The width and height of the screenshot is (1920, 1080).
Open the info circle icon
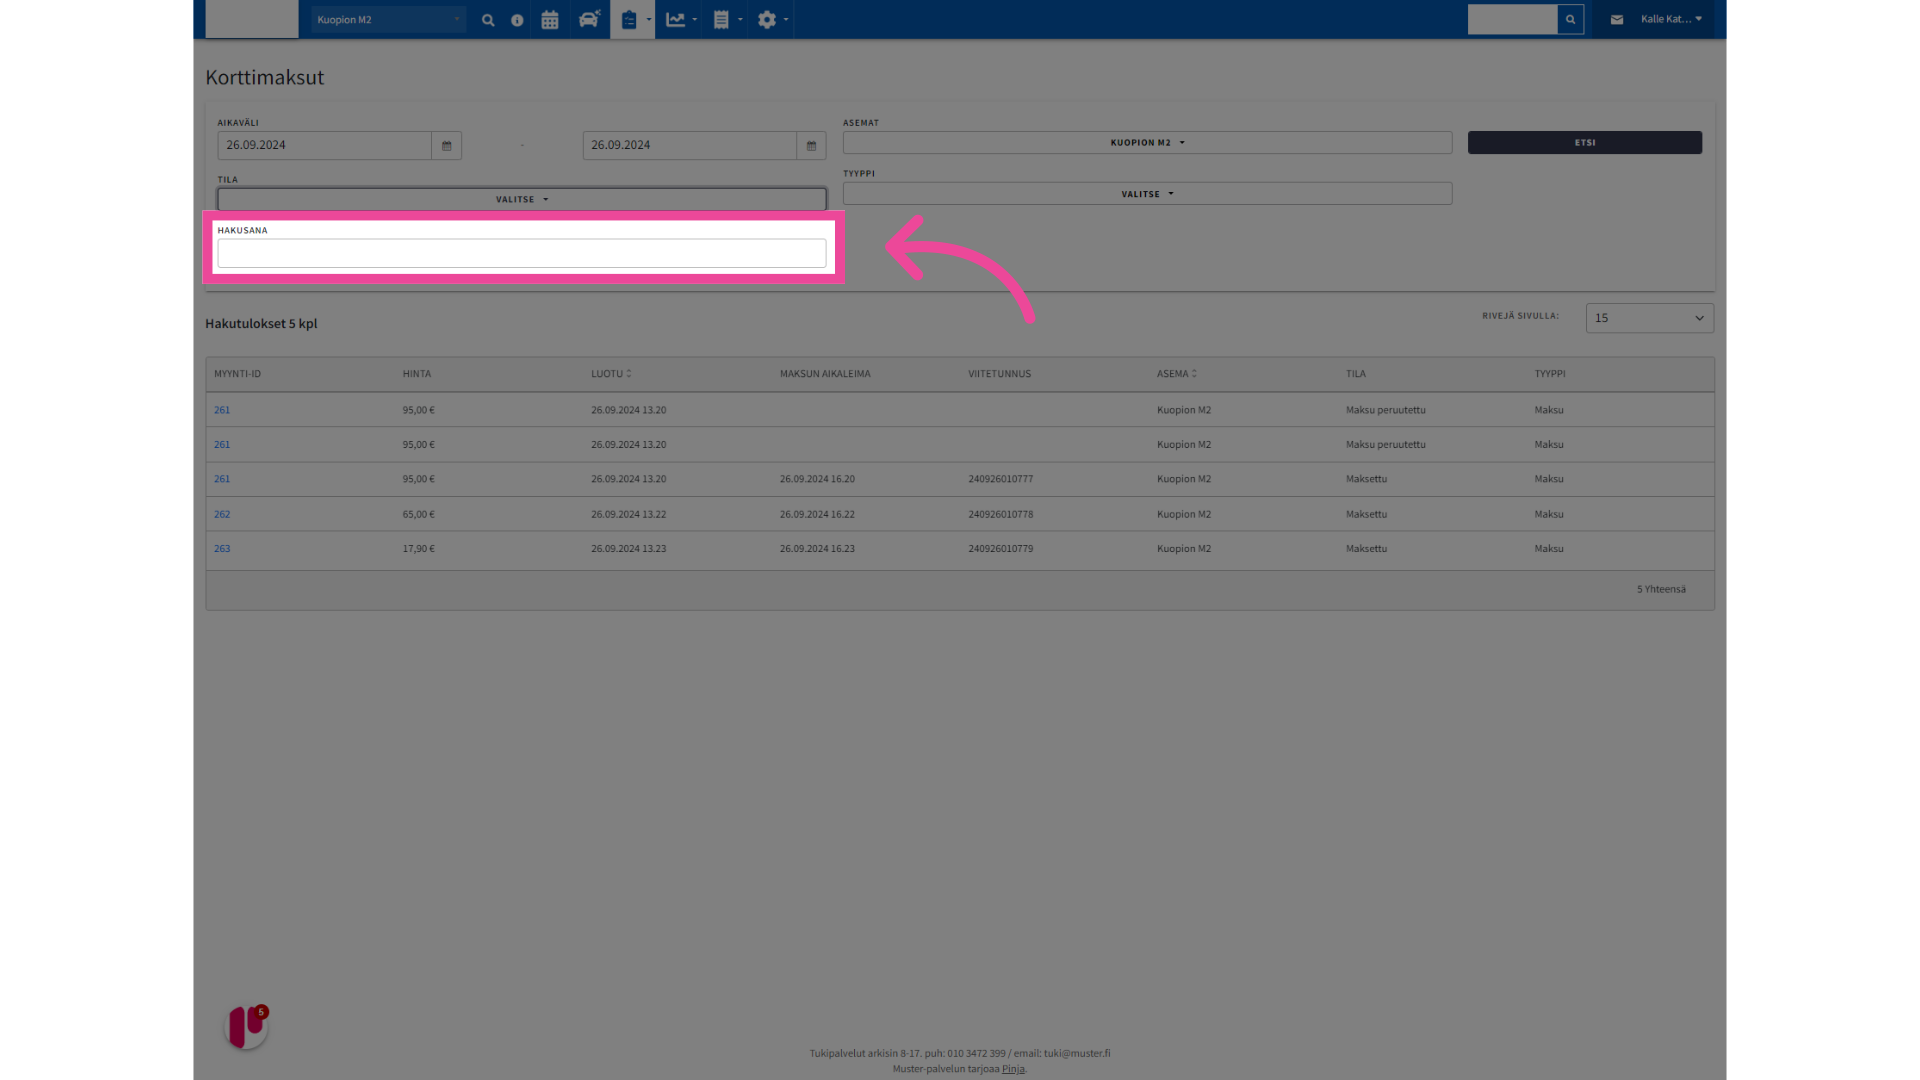tap(517, 20)
